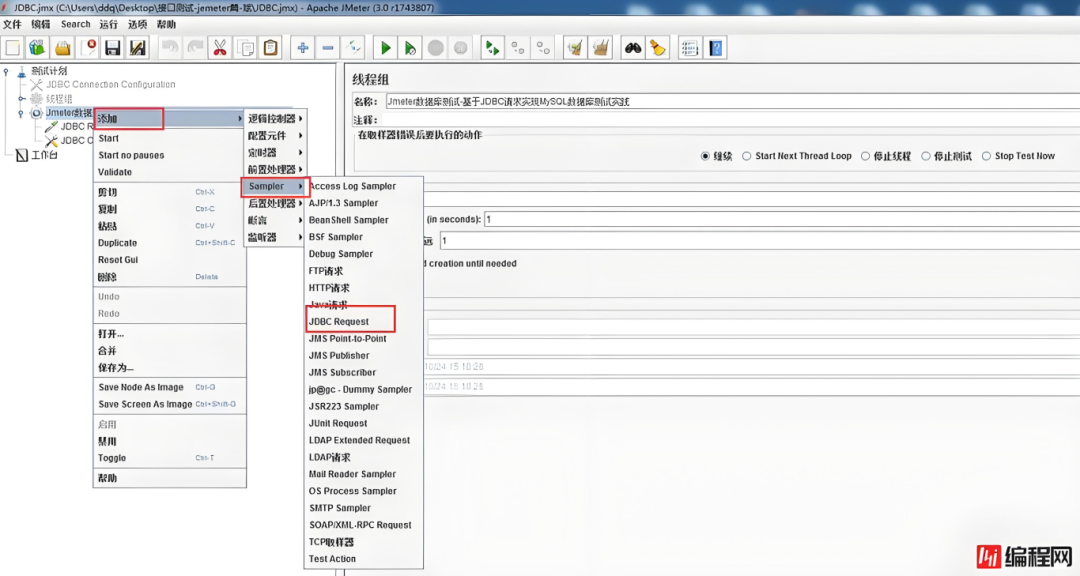This screenshot has height=576, width=1080.
Task: Click the Ramp-Up (in seconds) input field
Action: click(782, 220)
